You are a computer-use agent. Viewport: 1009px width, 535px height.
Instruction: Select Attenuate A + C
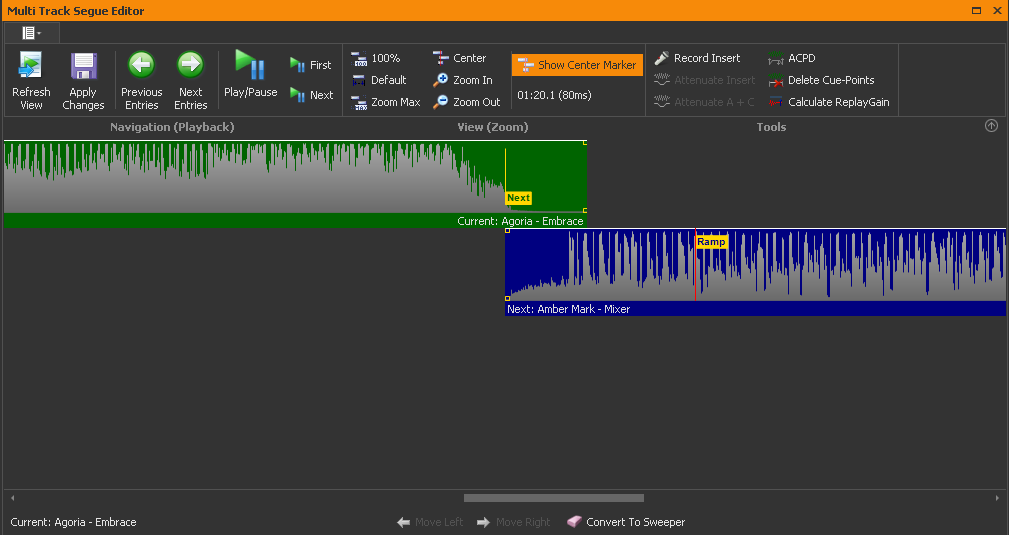pos(704,102)
